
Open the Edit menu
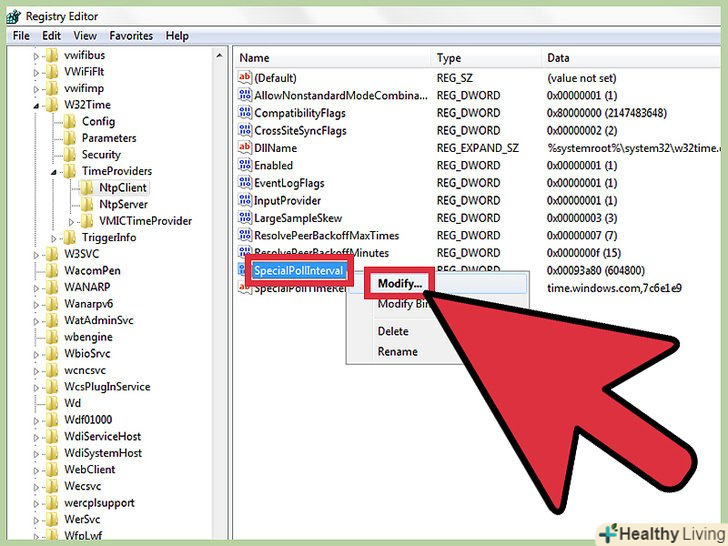tap(52, 36)
